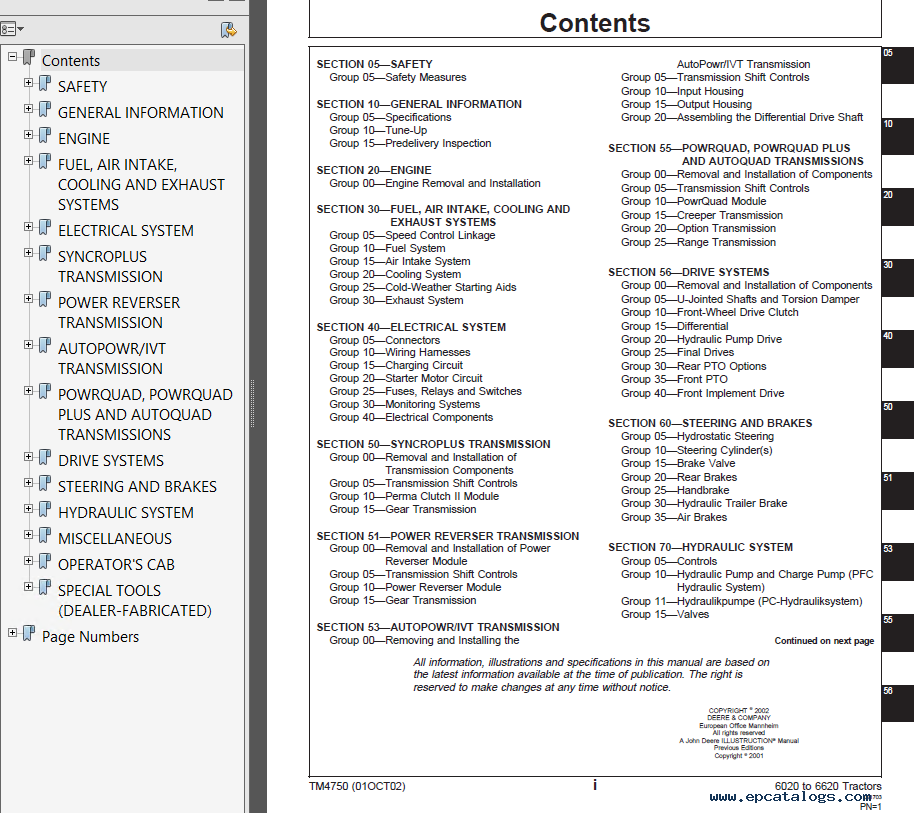Click the section 05 thumb tab
Viewport: 922px width, 813px height.
pos(897,65)
